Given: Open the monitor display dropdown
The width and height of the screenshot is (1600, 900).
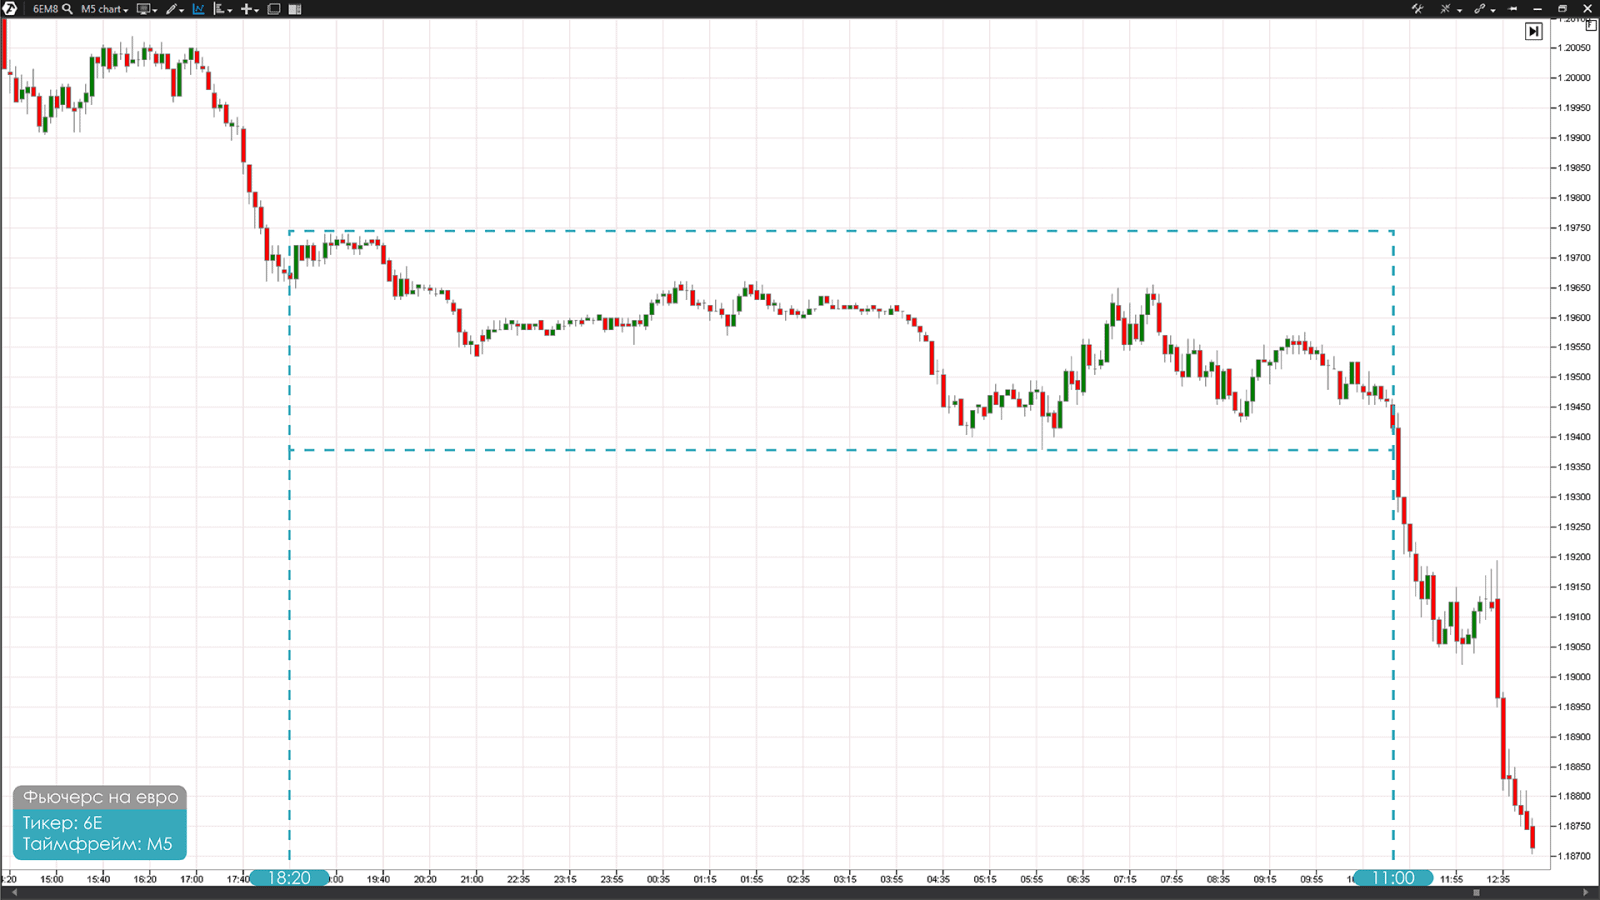Looking at the screenshot, I should click(x=146, y=9).
